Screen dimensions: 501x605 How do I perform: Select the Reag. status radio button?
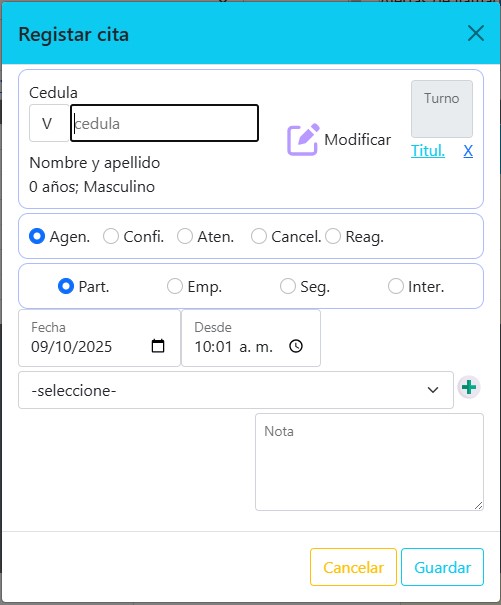tap(333, 236)
